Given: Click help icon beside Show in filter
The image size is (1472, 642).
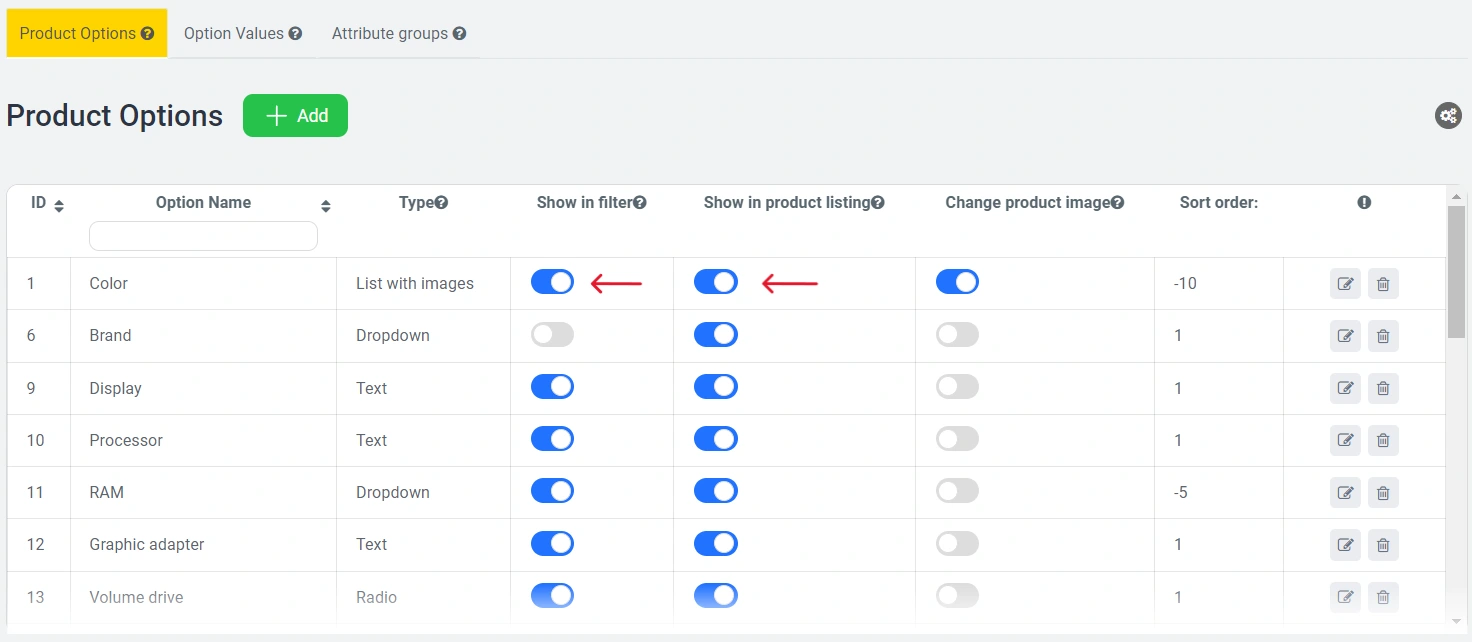Looking at the screenshot, I should [640, 203].
